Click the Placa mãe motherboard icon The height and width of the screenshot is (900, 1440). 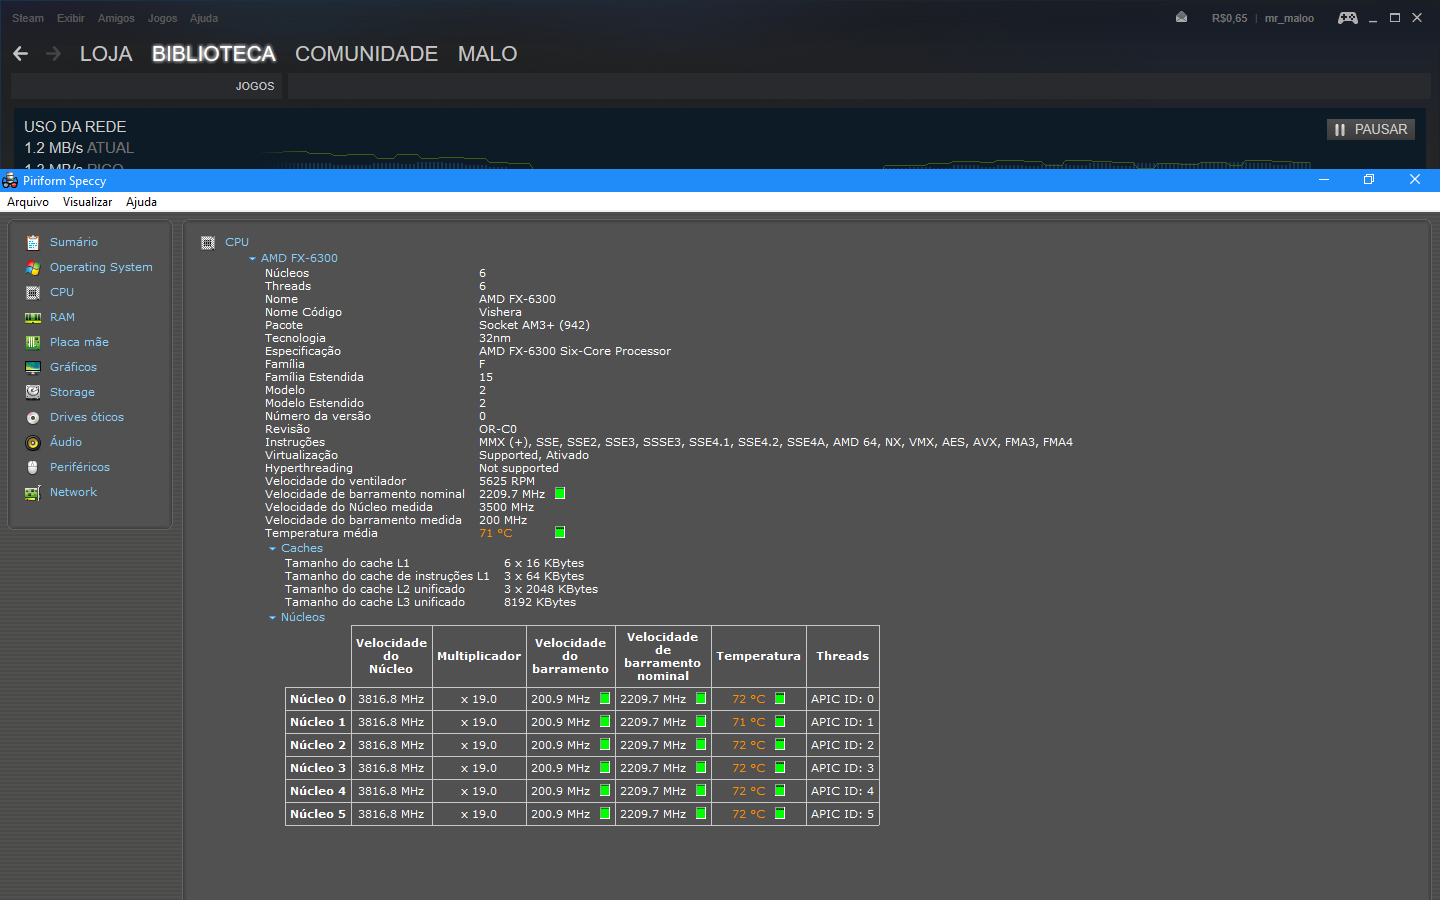point(33,342)
